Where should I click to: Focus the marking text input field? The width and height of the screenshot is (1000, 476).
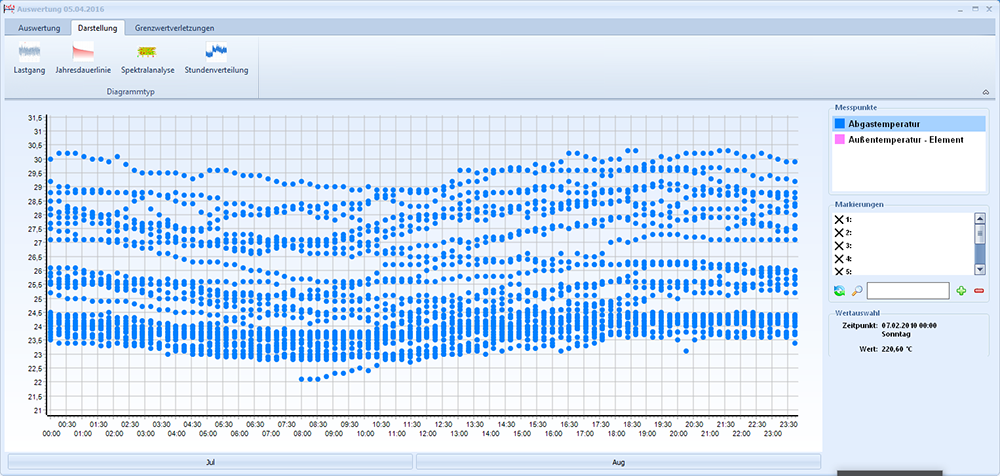(x=908, y=291)
